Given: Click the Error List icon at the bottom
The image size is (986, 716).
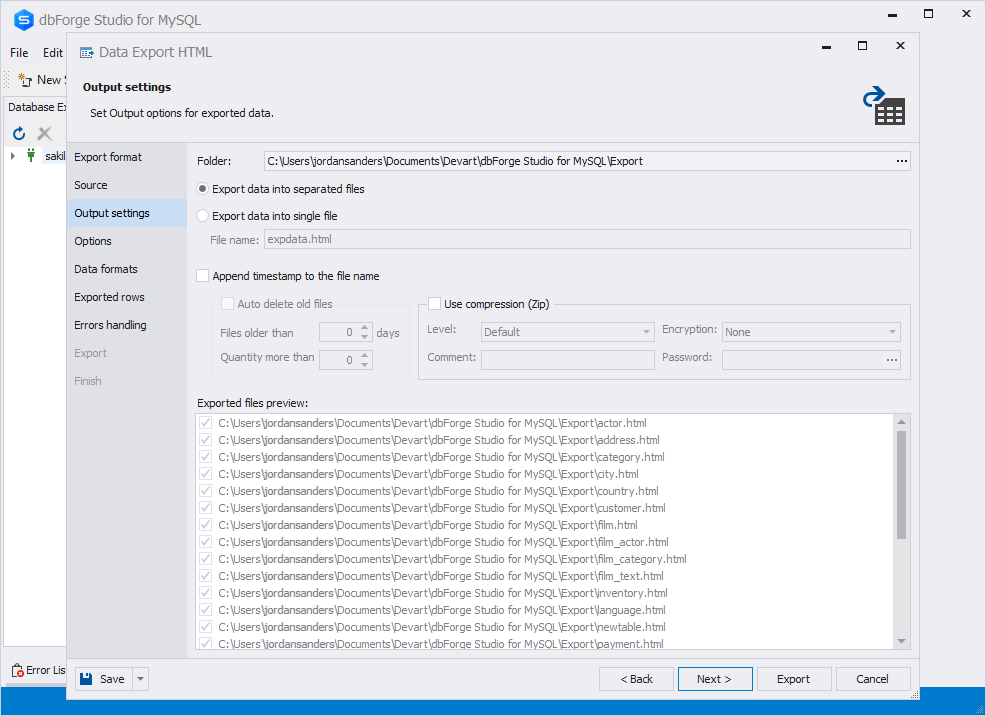Looking at the screenshot, I should 18,670.
